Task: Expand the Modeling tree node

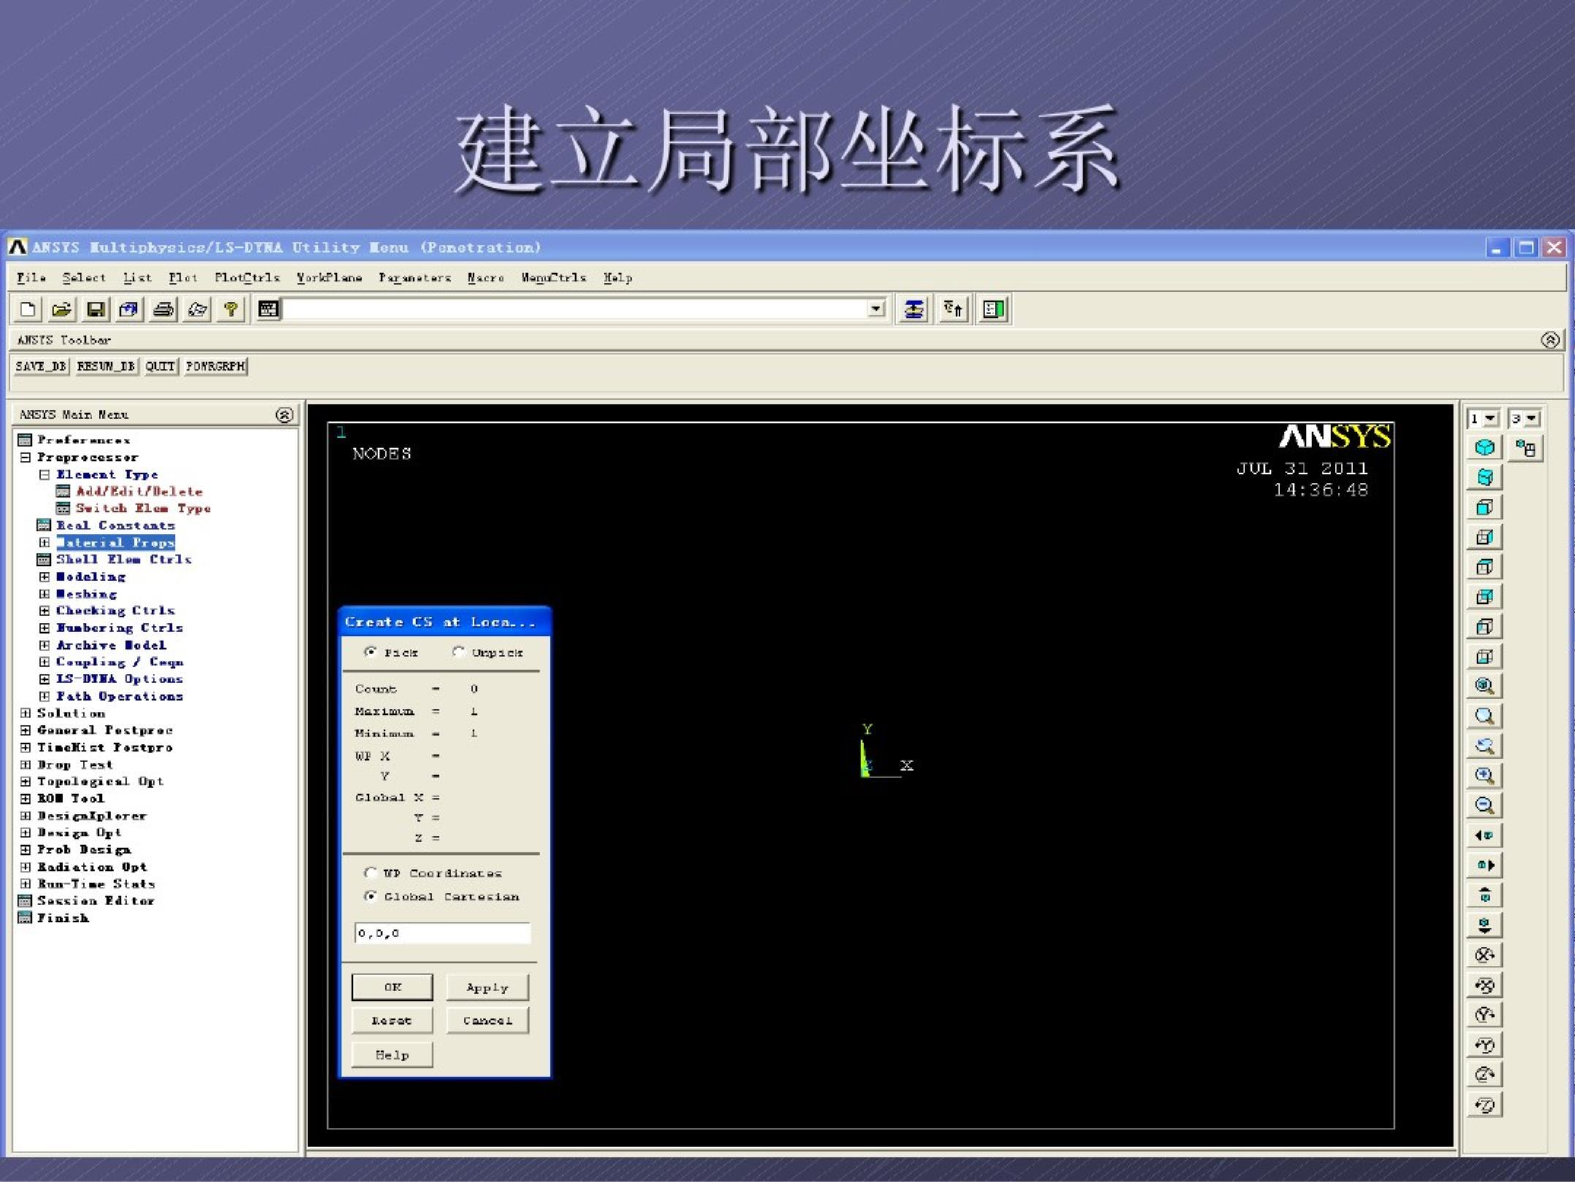Action: [x=44, y=577]
